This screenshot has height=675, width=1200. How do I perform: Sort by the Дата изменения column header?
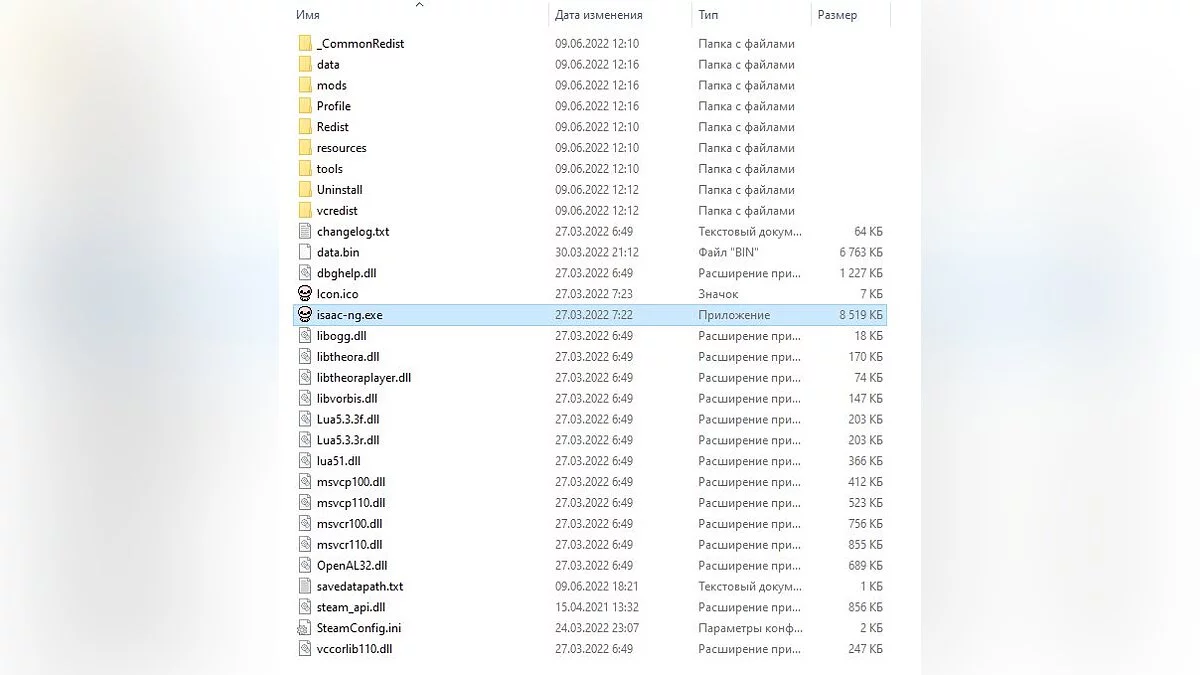(599, 15)
